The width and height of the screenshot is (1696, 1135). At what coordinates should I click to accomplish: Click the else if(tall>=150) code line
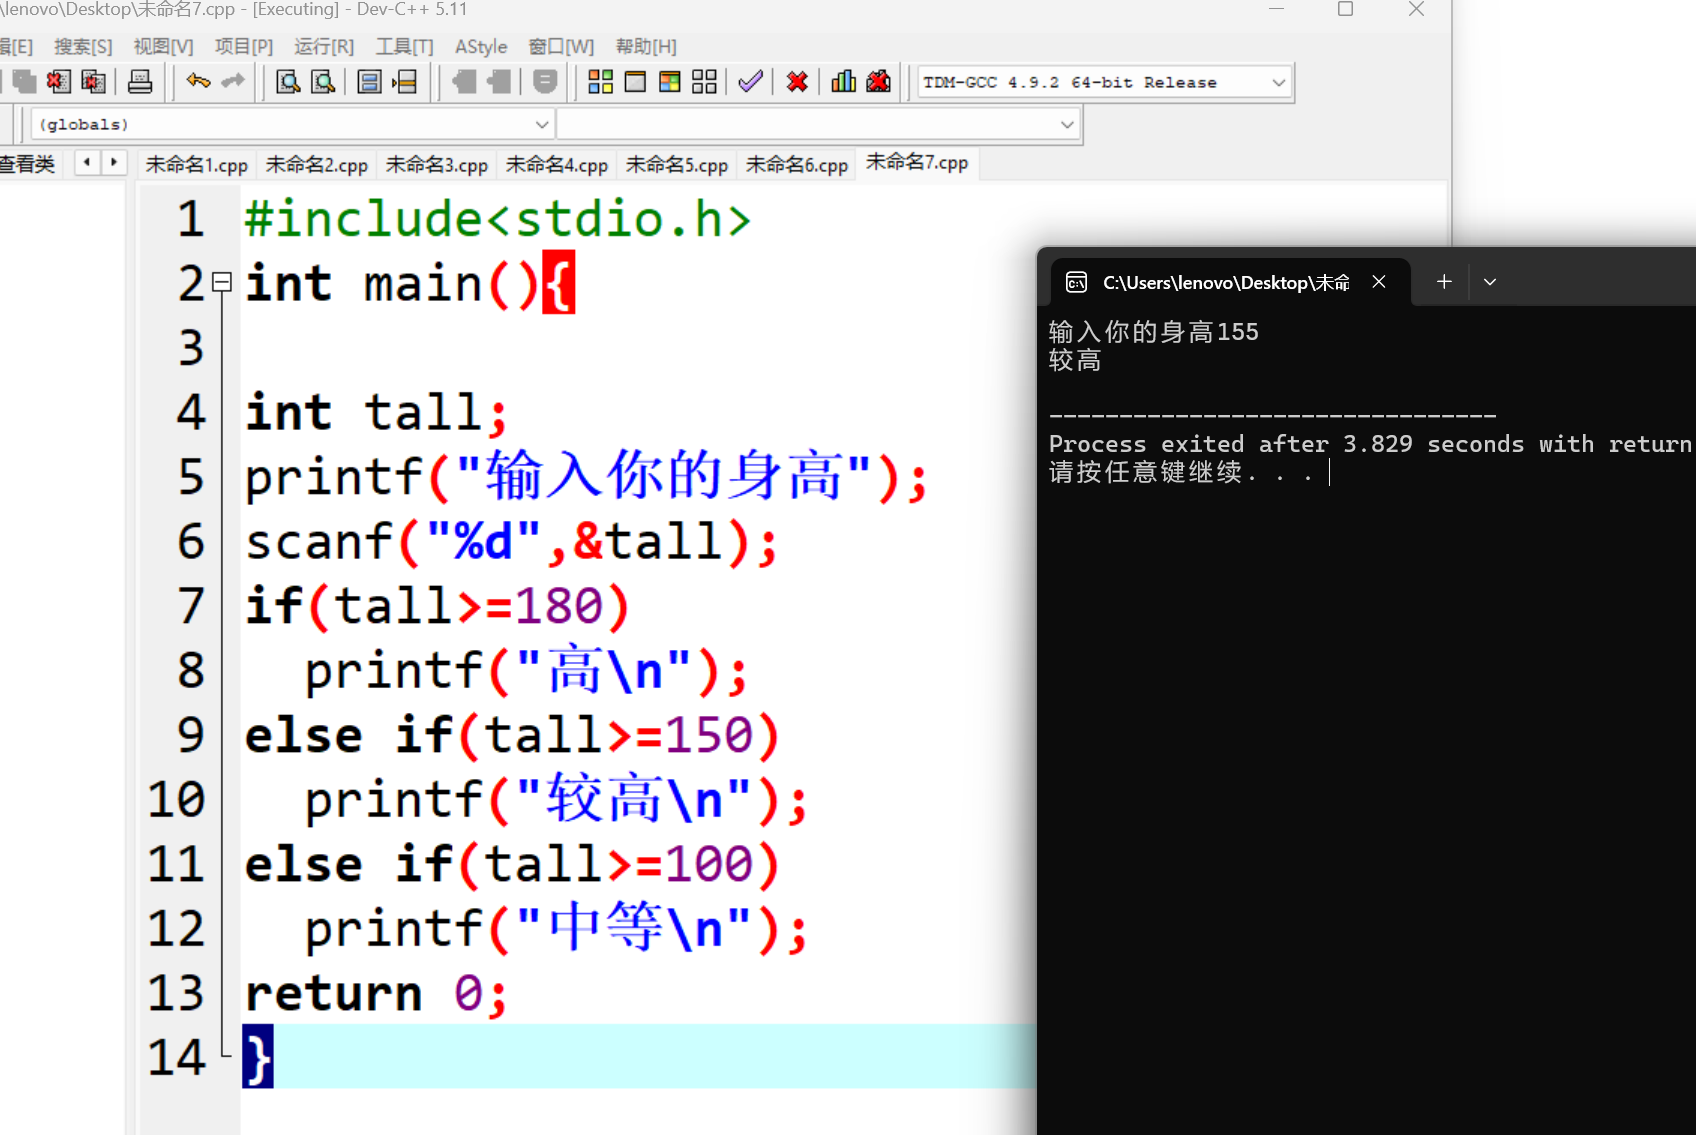click(x=512, y=735)
